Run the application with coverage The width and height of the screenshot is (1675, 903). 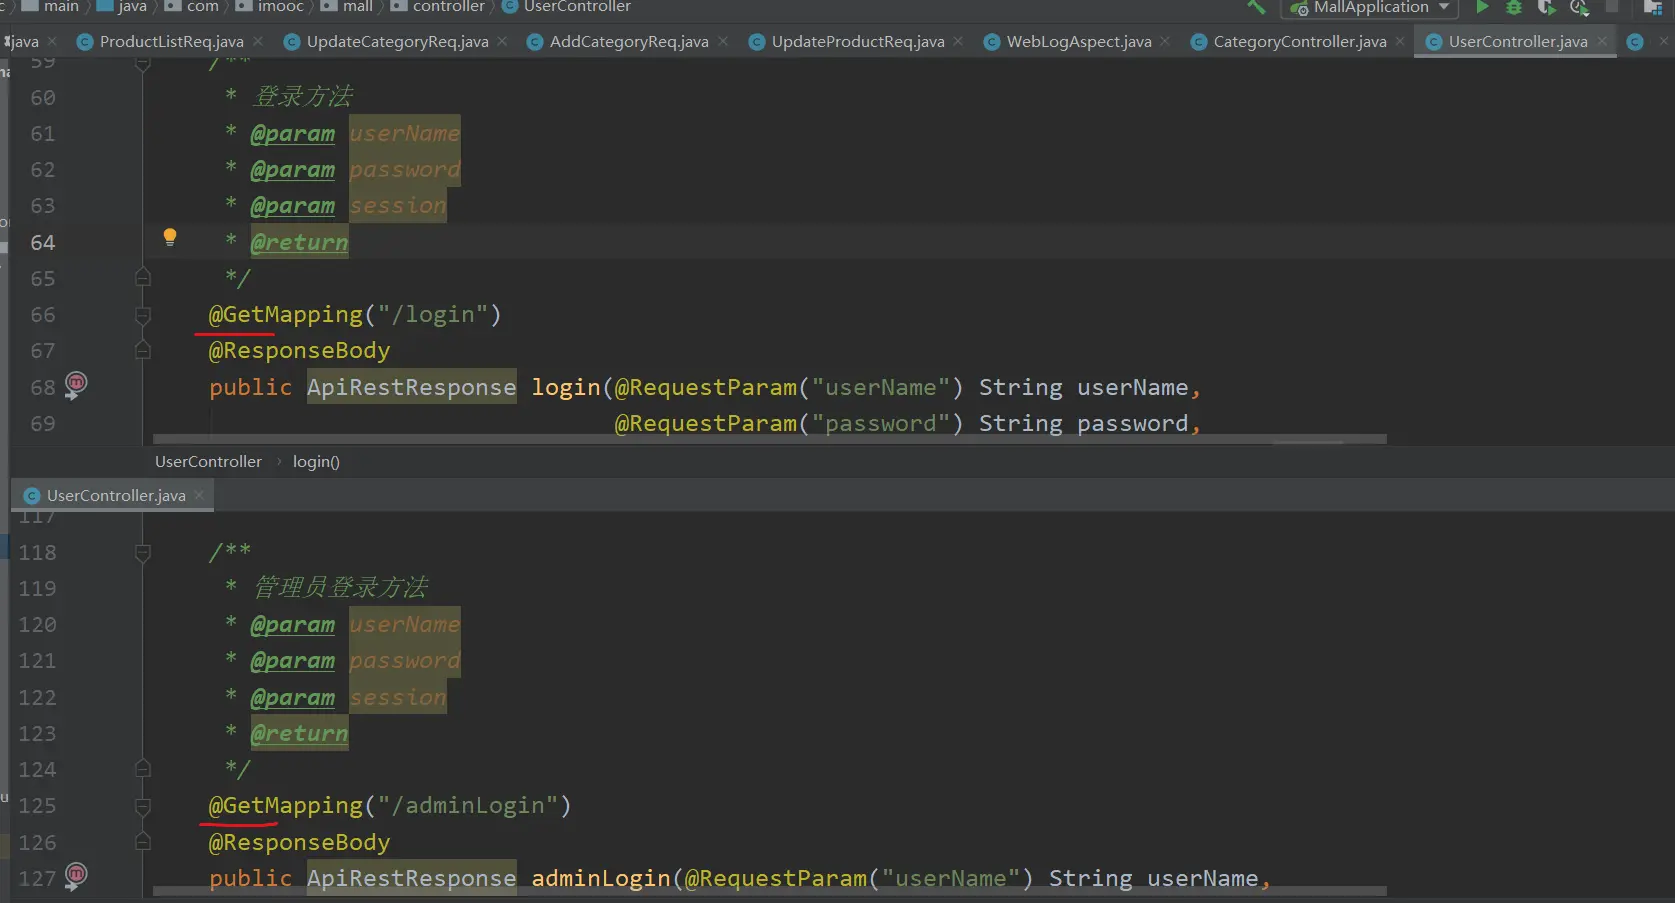click(x=1546, y=7)
